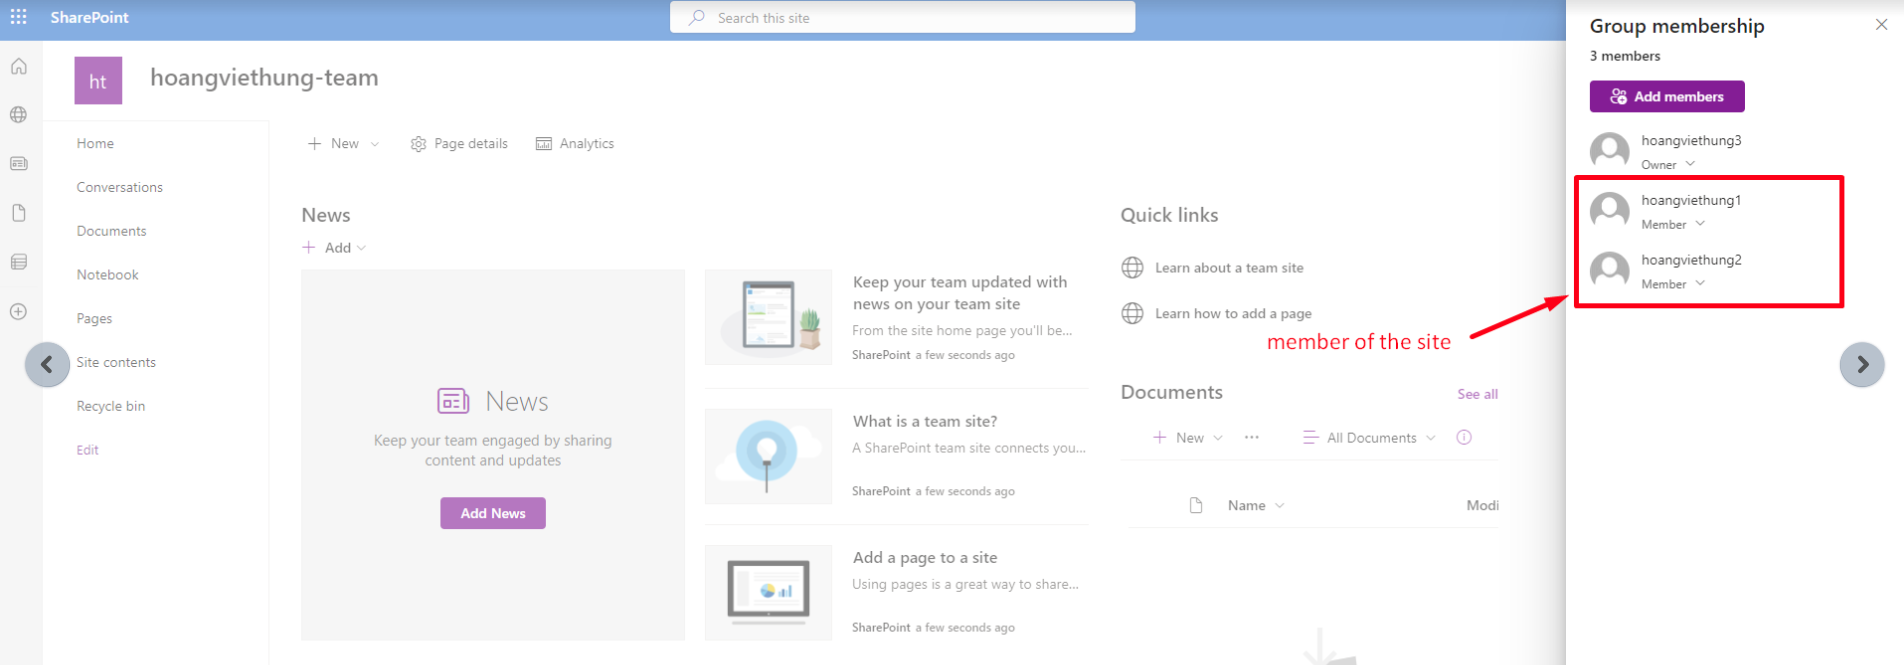Click See all link for Documents
Screen dimensions: 1904x665
point(1477,394)
